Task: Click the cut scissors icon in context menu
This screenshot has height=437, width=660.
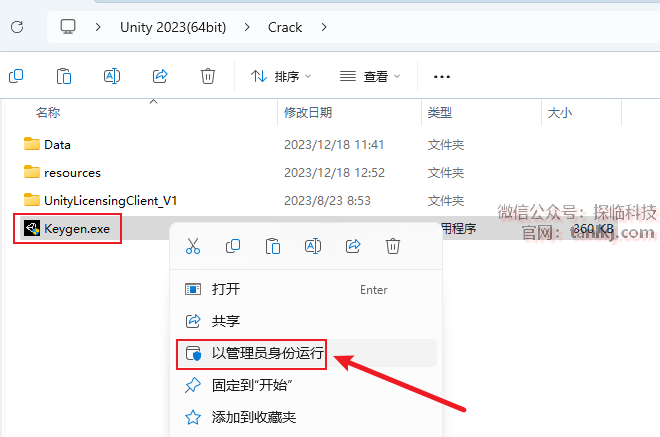Action: click(x=193, y=246)
